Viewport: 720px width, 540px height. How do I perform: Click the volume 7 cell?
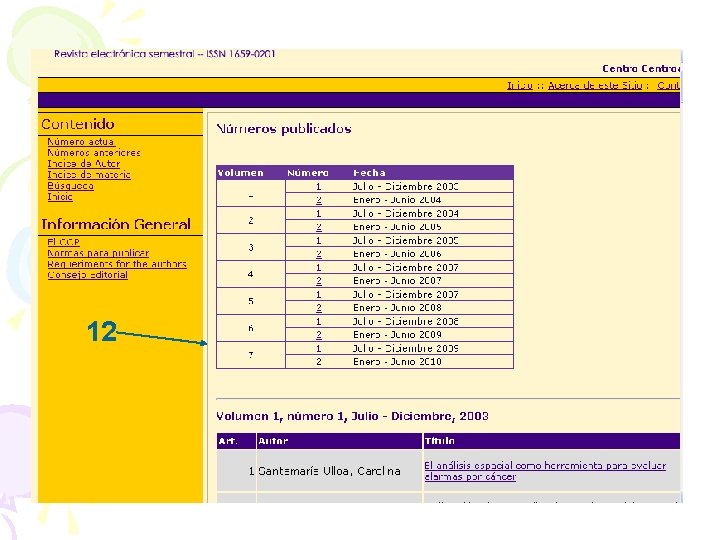(251, 355)
